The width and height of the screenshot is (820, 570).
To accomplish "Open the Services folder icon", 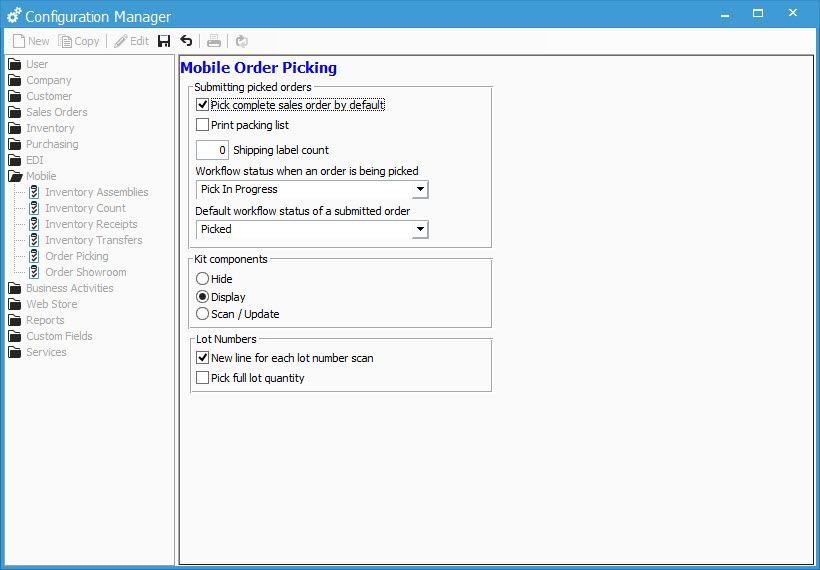I will pyautogui.click(x=15, y=352).
